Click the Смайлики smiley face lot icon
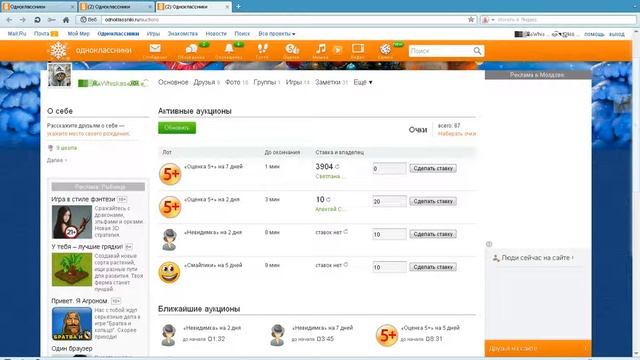Image resolution: width=640 pixels, height=360 pixels. click(169, 273)
